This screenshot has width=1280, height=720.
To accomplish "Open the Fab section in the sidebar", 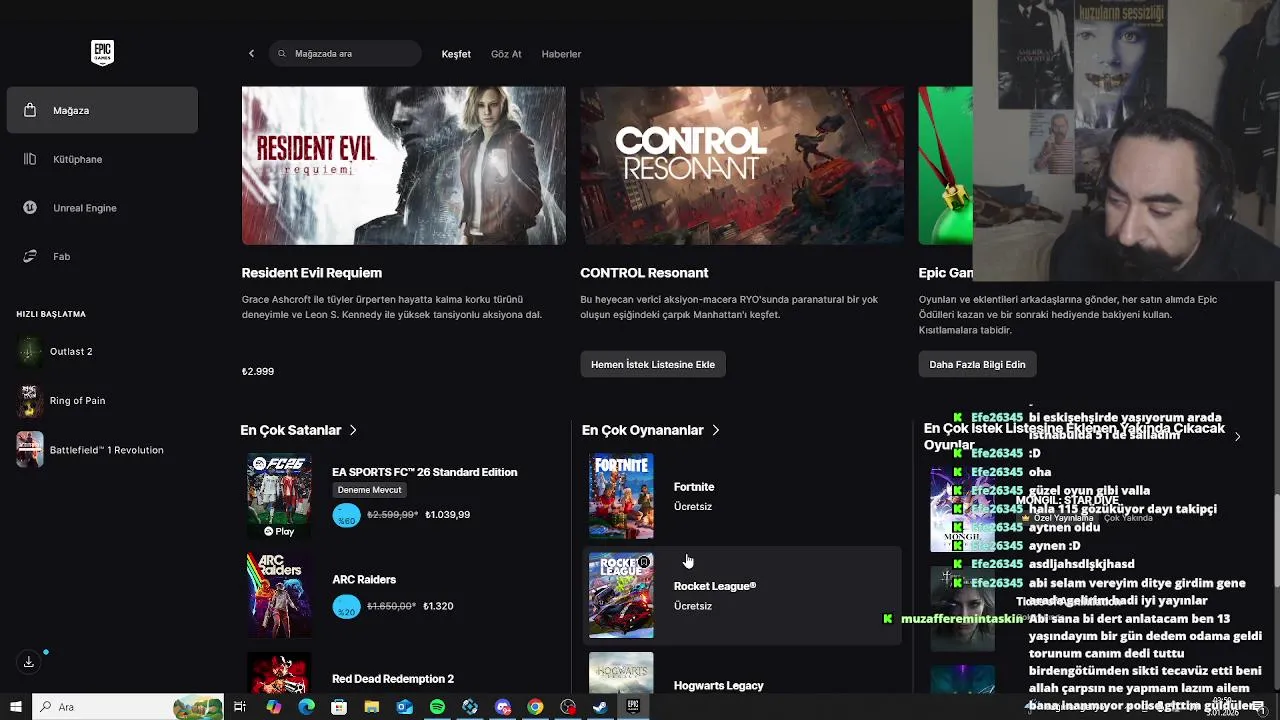I will tap(102, 256).
